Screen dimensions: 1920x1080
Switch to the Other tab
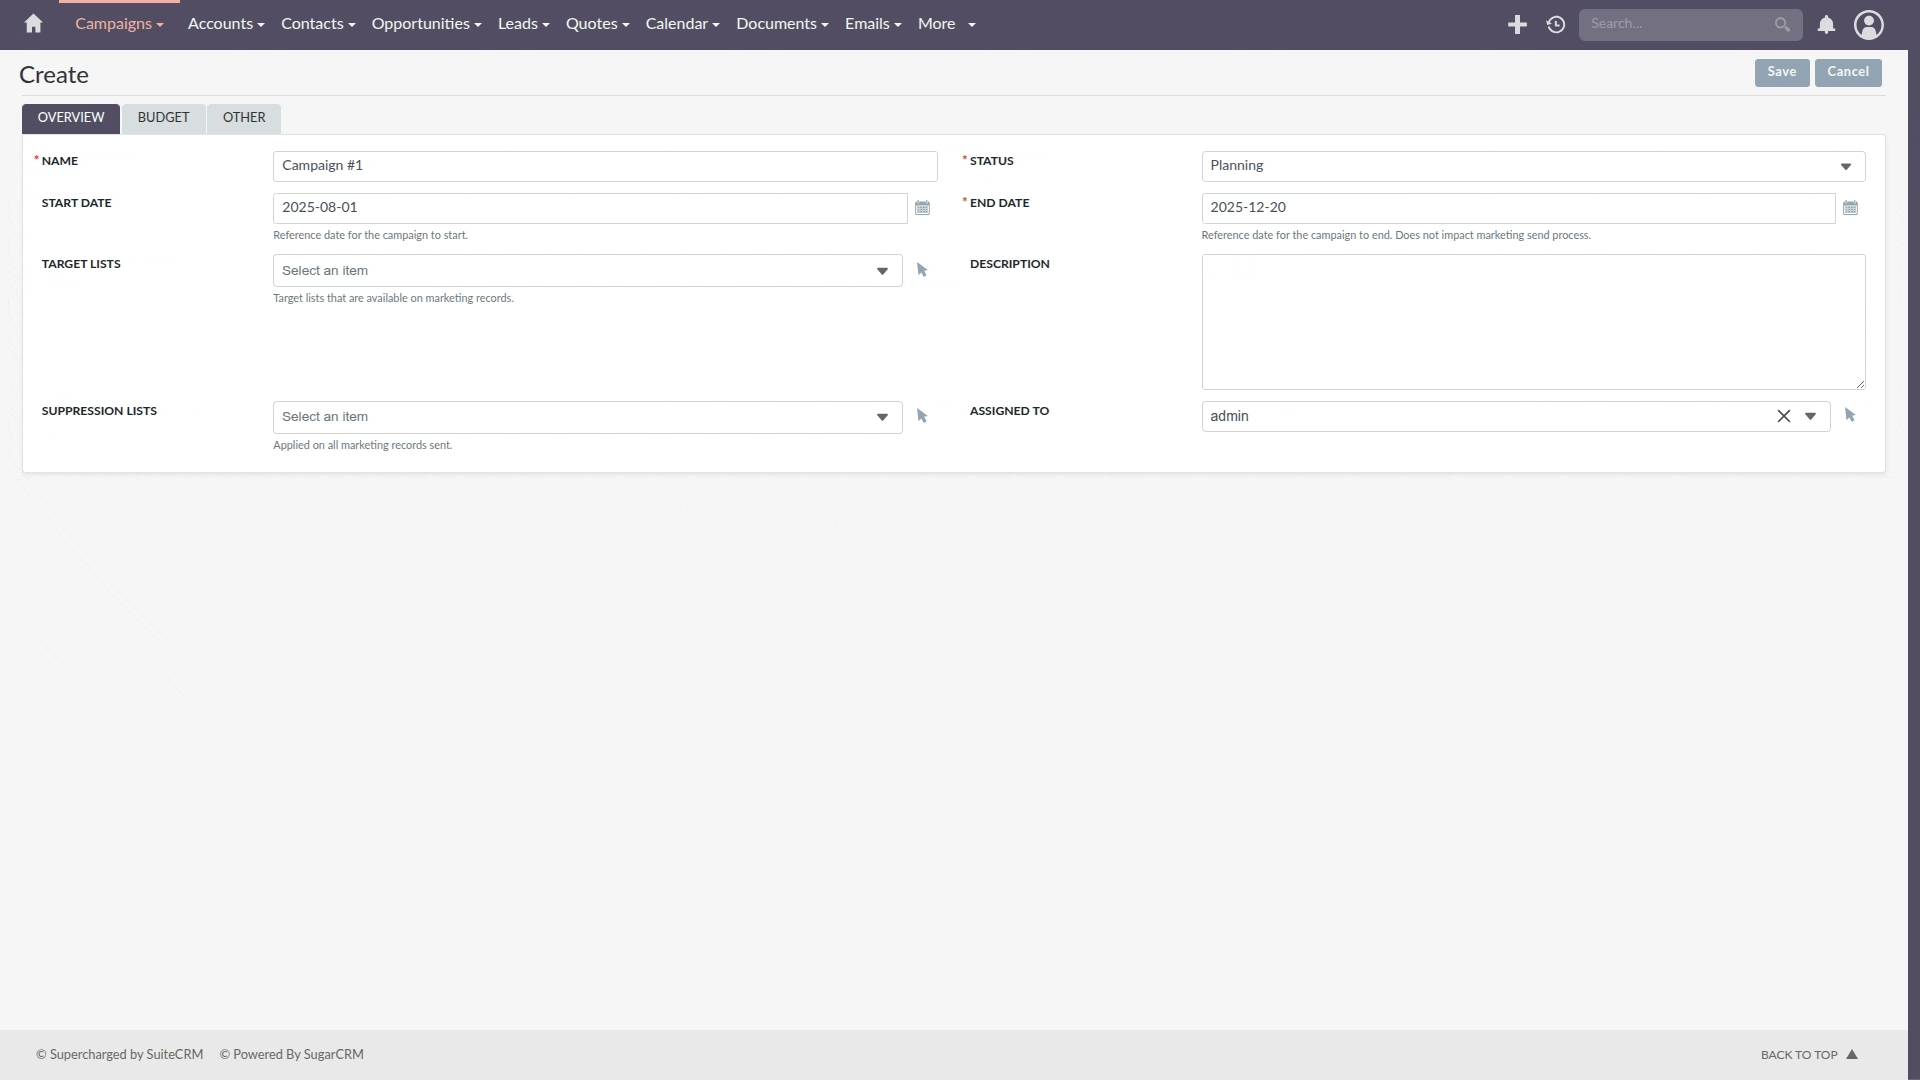(x=244, y=118)
